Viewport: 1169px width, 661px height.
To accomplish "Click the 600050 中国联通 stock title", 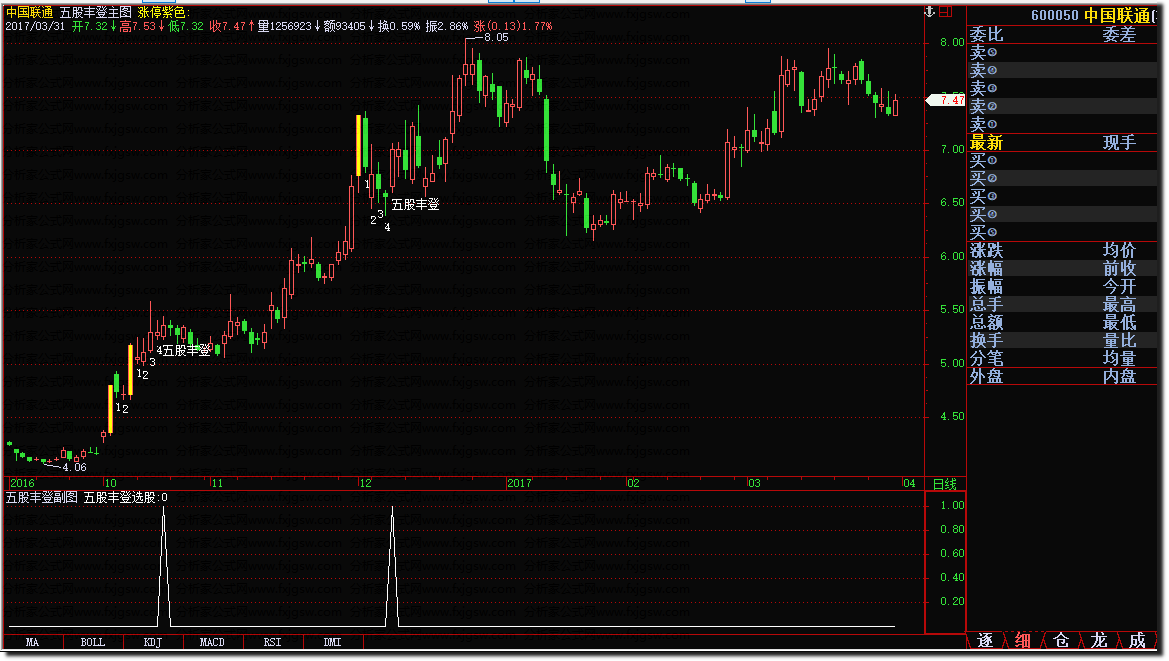I will click(1093, 16).
